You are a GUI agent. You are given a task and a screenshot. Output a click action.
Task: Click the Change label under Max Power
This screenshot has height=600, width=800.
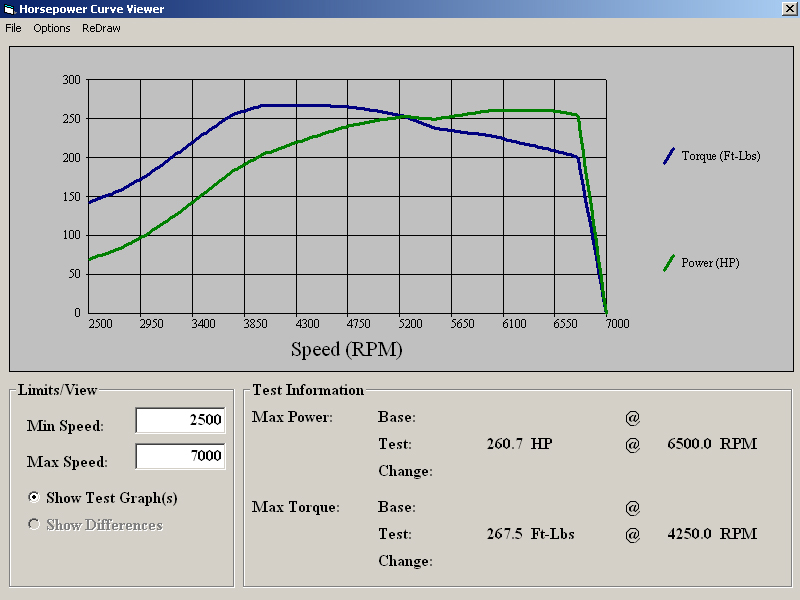click(406, 470)
